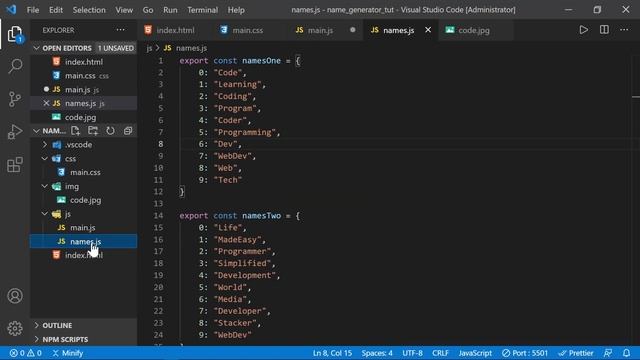
Task: Collapse the Open Editors section
Action: point(83,48)
